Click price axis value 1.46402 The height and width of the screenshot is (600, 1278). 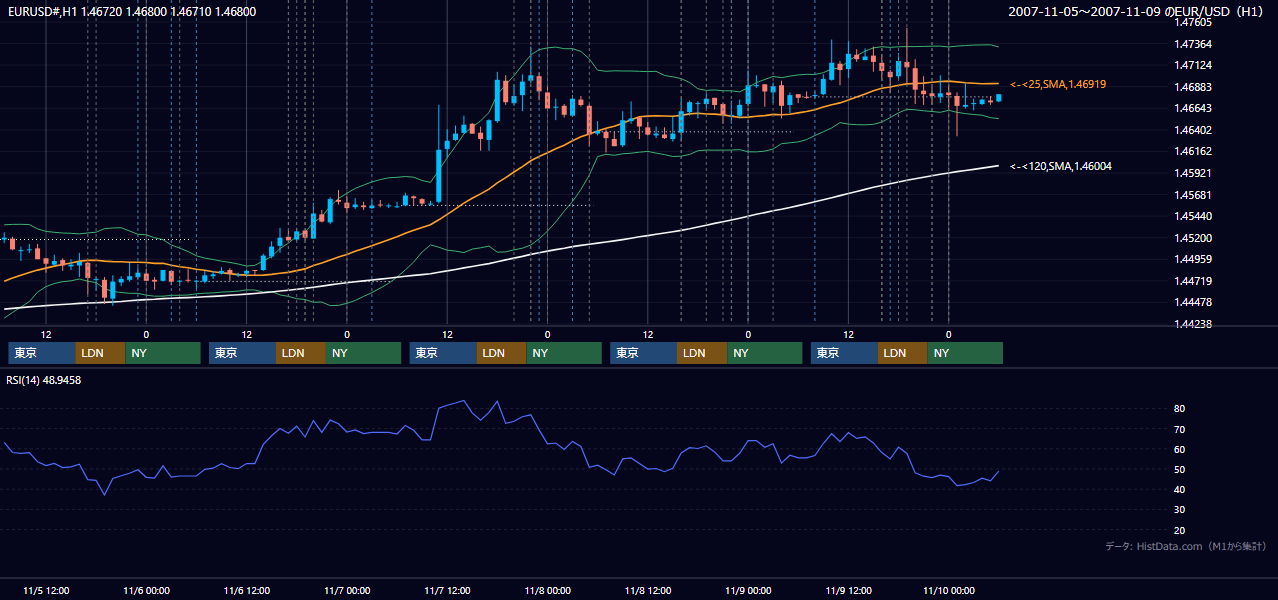tap(1192, 130)
